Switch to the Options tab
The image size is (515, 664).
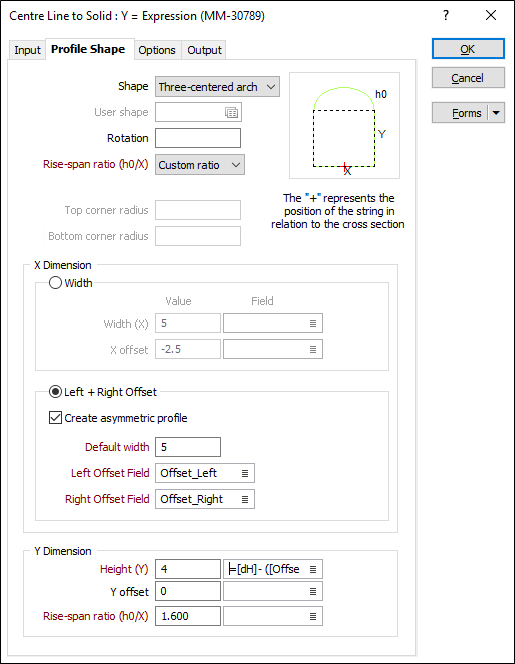point(157,50)
